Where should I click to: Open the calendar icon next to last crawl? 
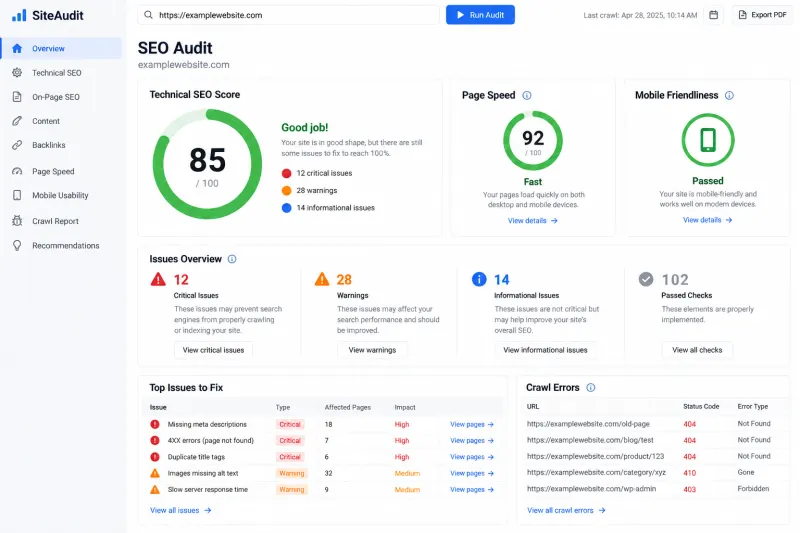(713, 15)
